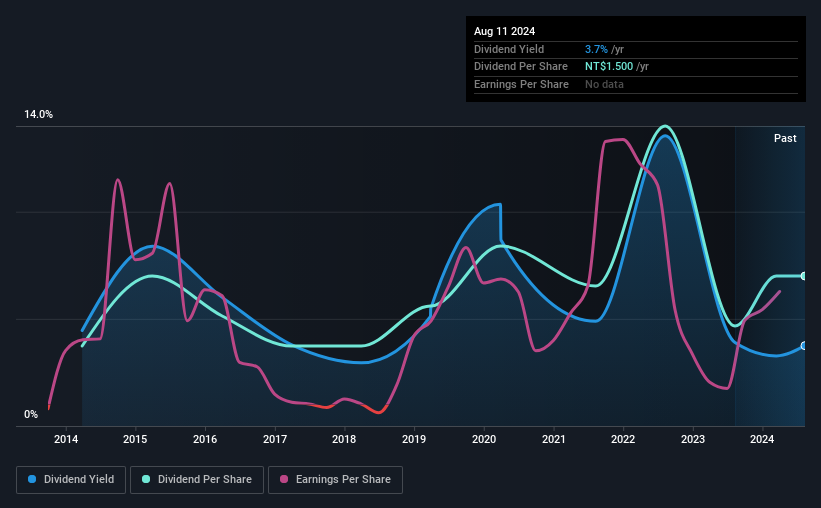Click the 0% y-axis label

[31, 414]
